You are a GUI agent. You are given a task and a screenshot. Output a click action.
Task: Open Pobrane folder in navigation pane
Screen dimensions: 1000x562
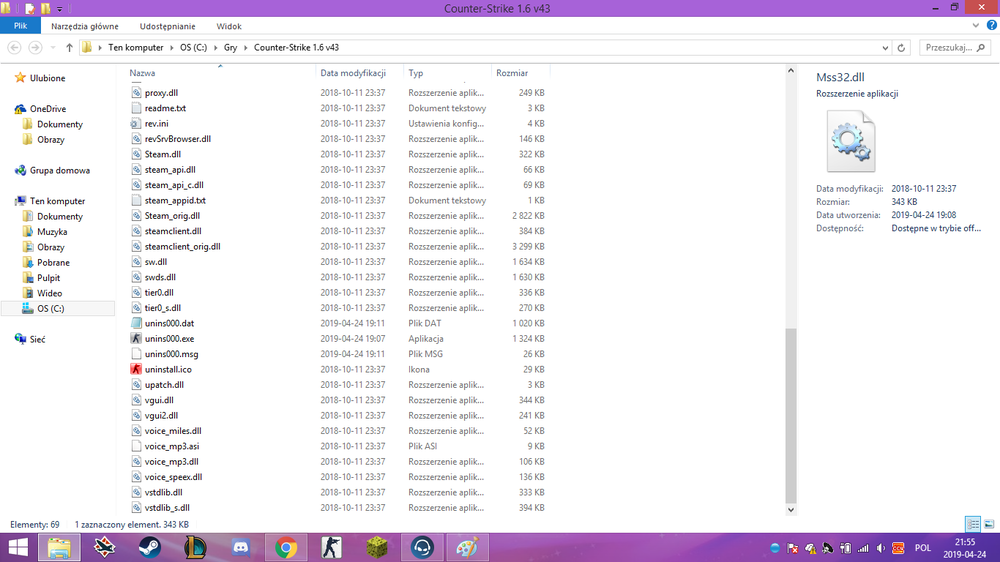[53, 262]
